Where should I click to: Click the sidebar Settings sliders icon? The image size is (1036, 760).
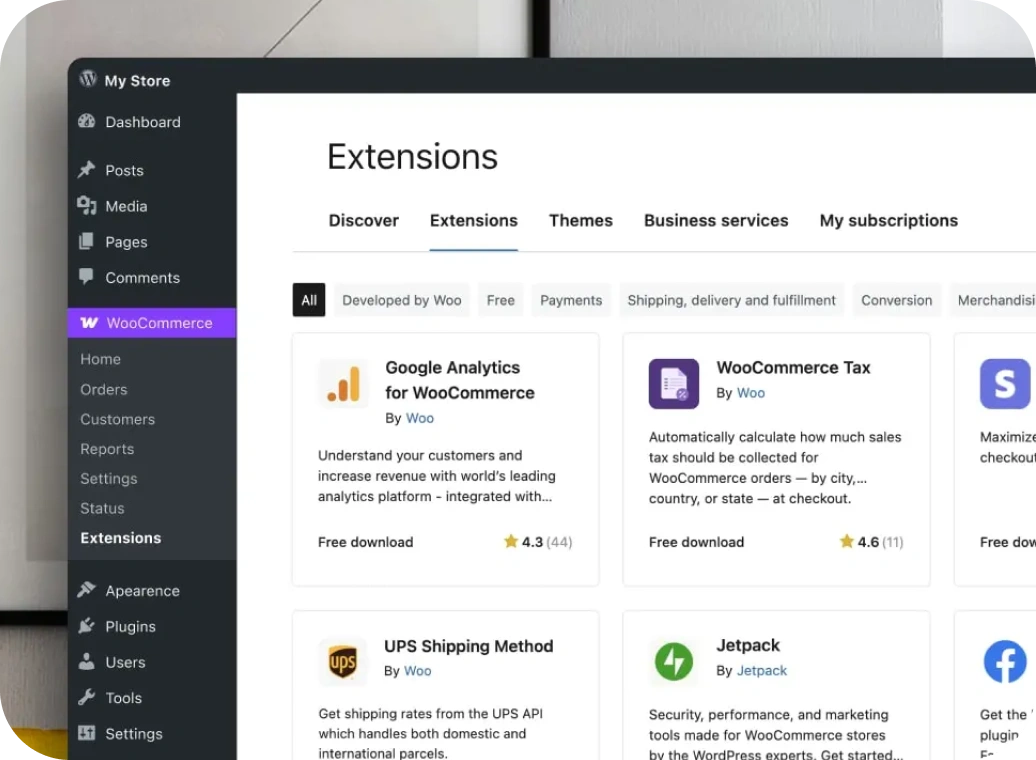tap(87, 732)
